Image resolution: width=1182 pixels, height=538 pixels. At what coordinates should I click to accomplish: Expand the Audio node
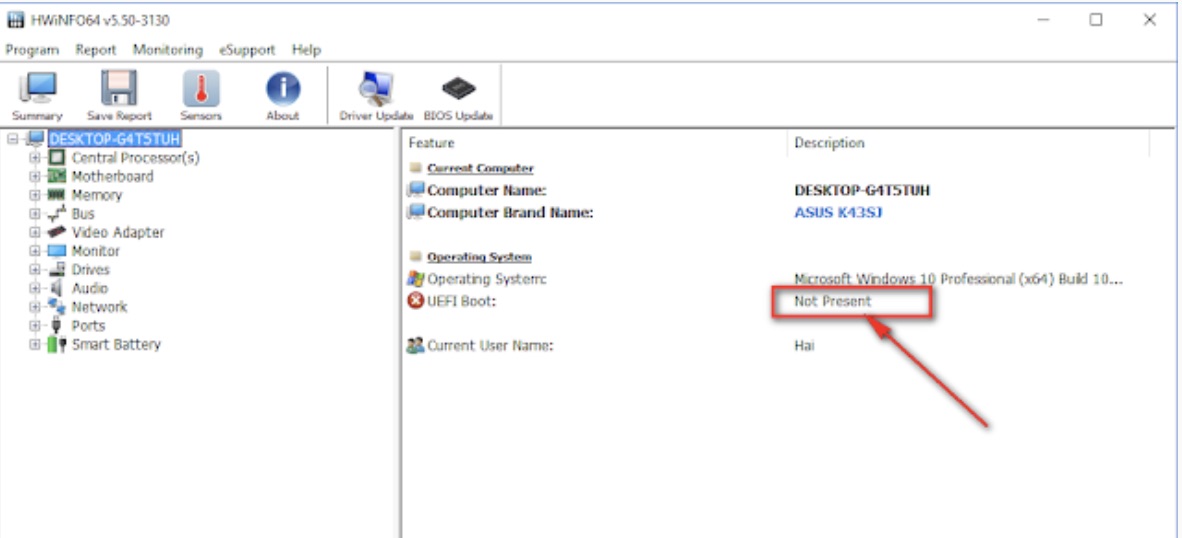tap(35, 288)
